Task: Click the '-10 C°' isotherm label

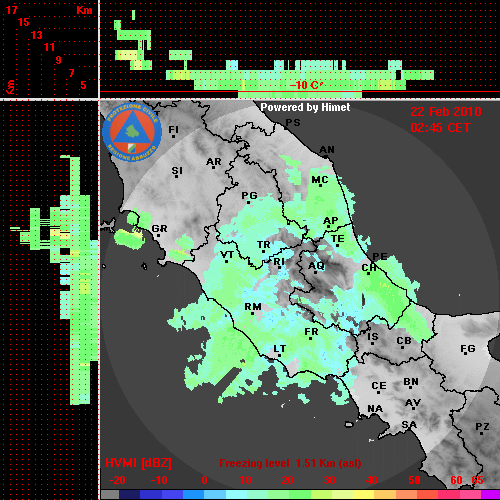Action: pyautogui.click(x=306, y=85)
